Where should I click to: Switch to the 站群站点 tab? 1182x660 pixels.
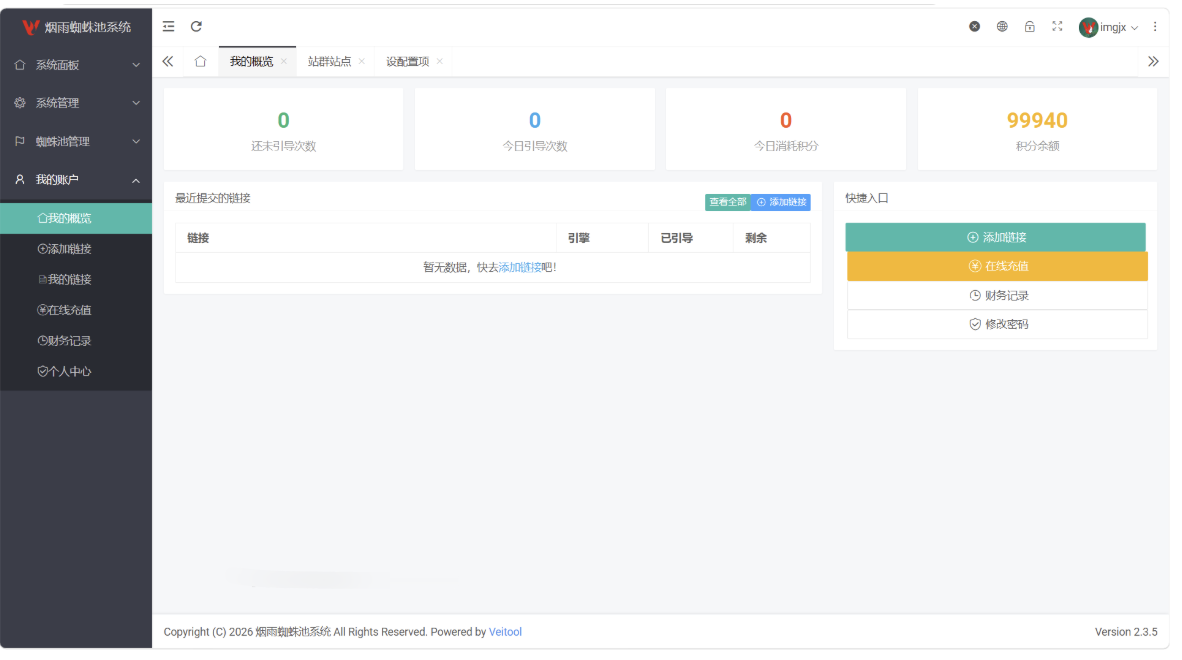click(329, 62)
